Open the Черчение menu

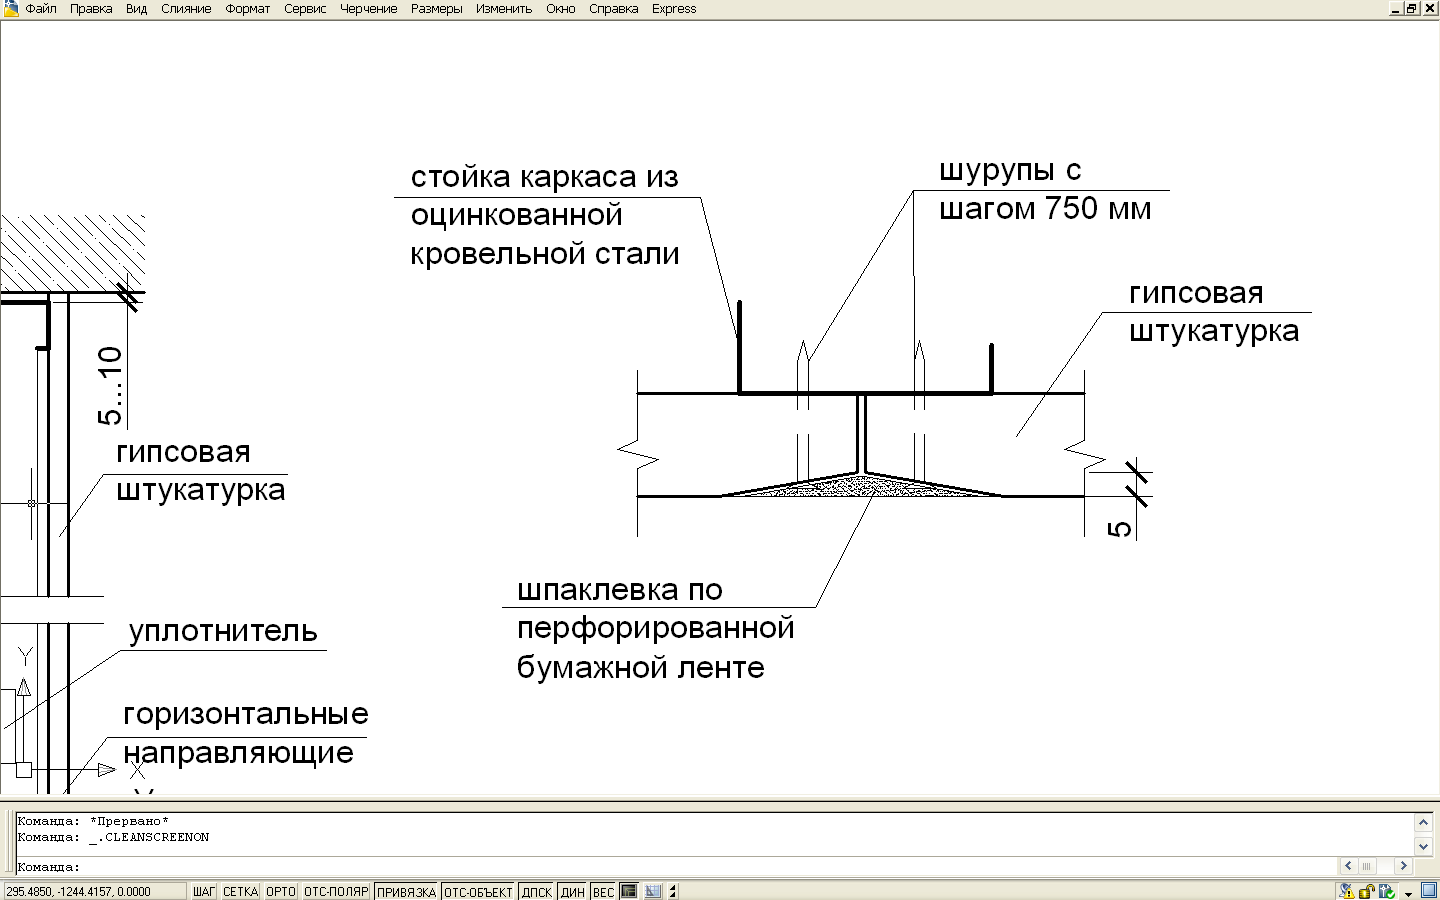(368, 9)
